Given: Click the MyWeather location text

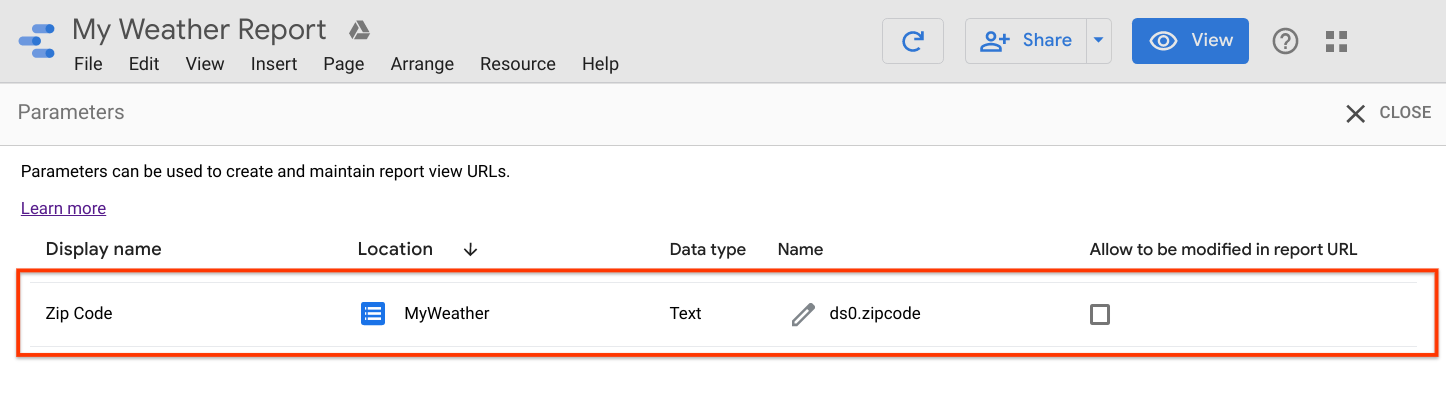Looking at the screenshot, I should tap(447, 313).
